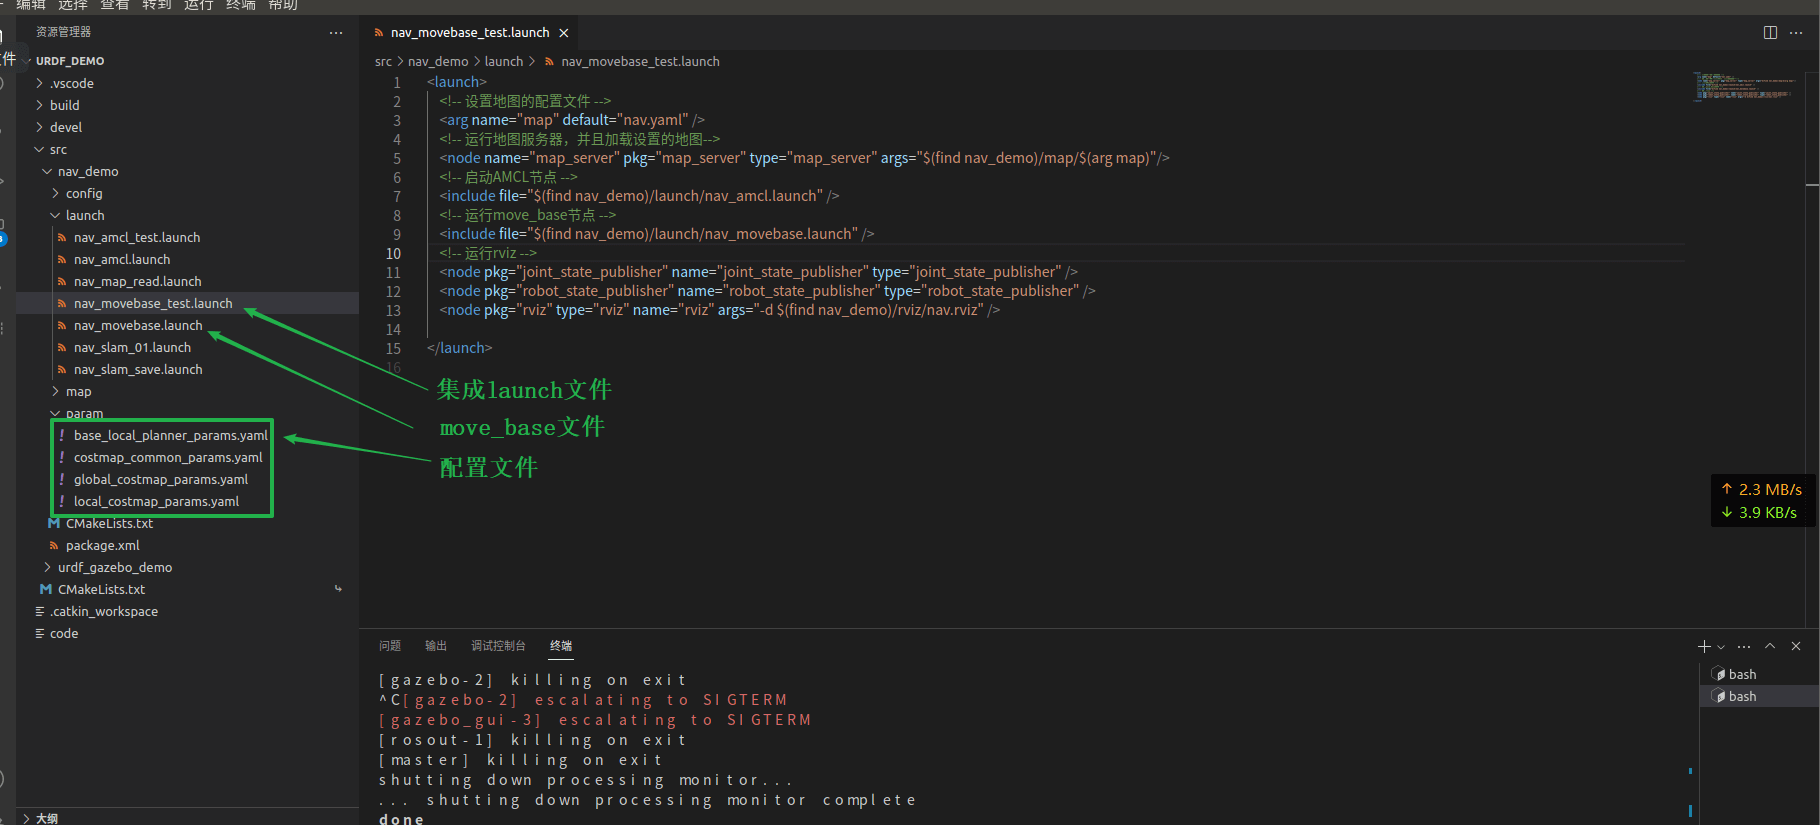The width and height of the screenshot is (1820, 825).
Task: Collapse the nav_demo folder
Action: [88, 171]
